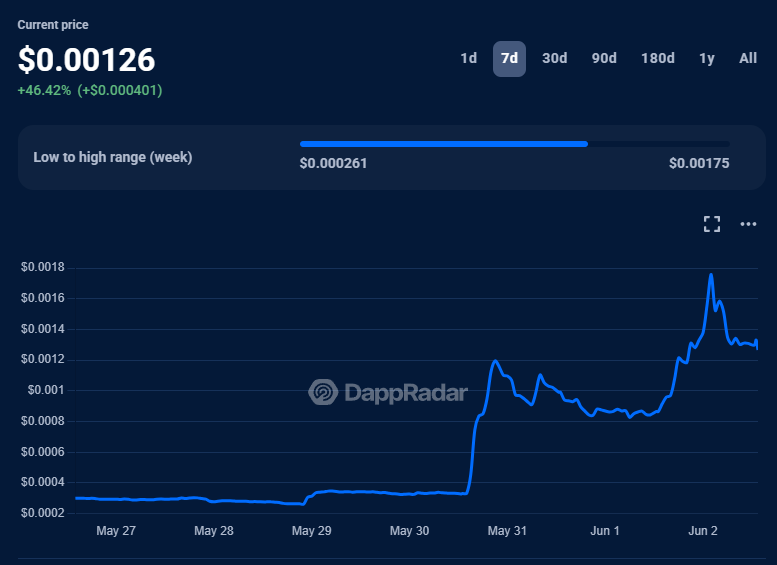Select the active 7d range button
Screen dimensions: 777x565
pyautogui.click(x=509, y=58)
